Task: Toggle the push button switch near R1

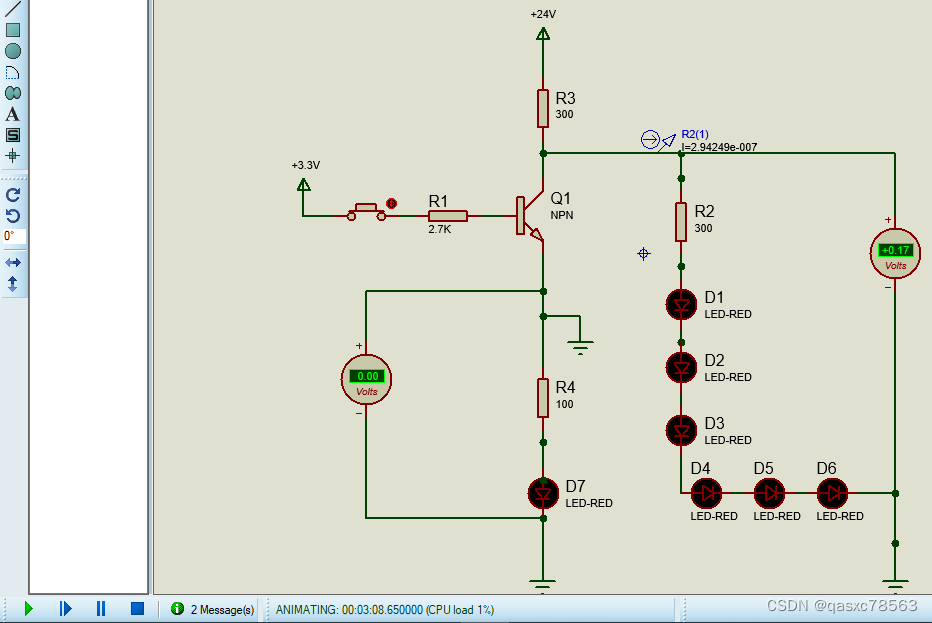Action: coord(366,212)
